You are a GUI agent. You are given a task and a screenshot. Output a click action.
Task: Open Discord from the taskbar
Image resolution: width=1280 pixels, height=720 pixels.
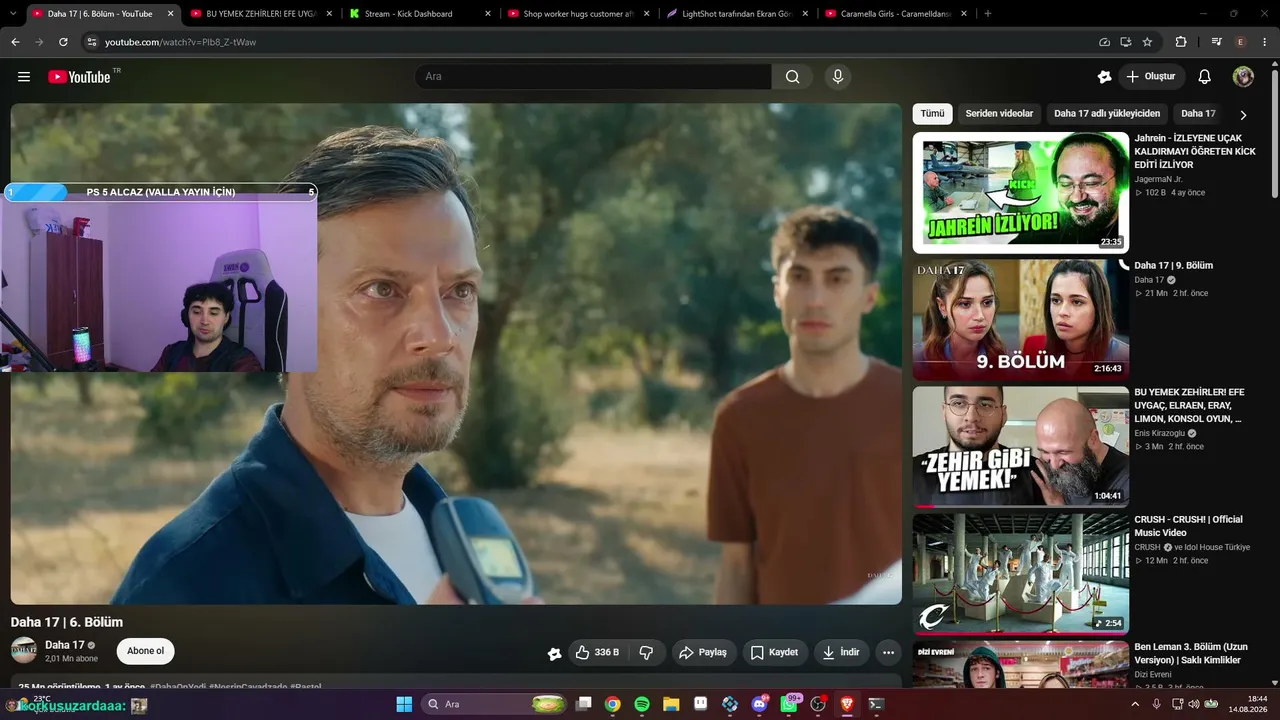pyautogui.click(x=760, y=704)
